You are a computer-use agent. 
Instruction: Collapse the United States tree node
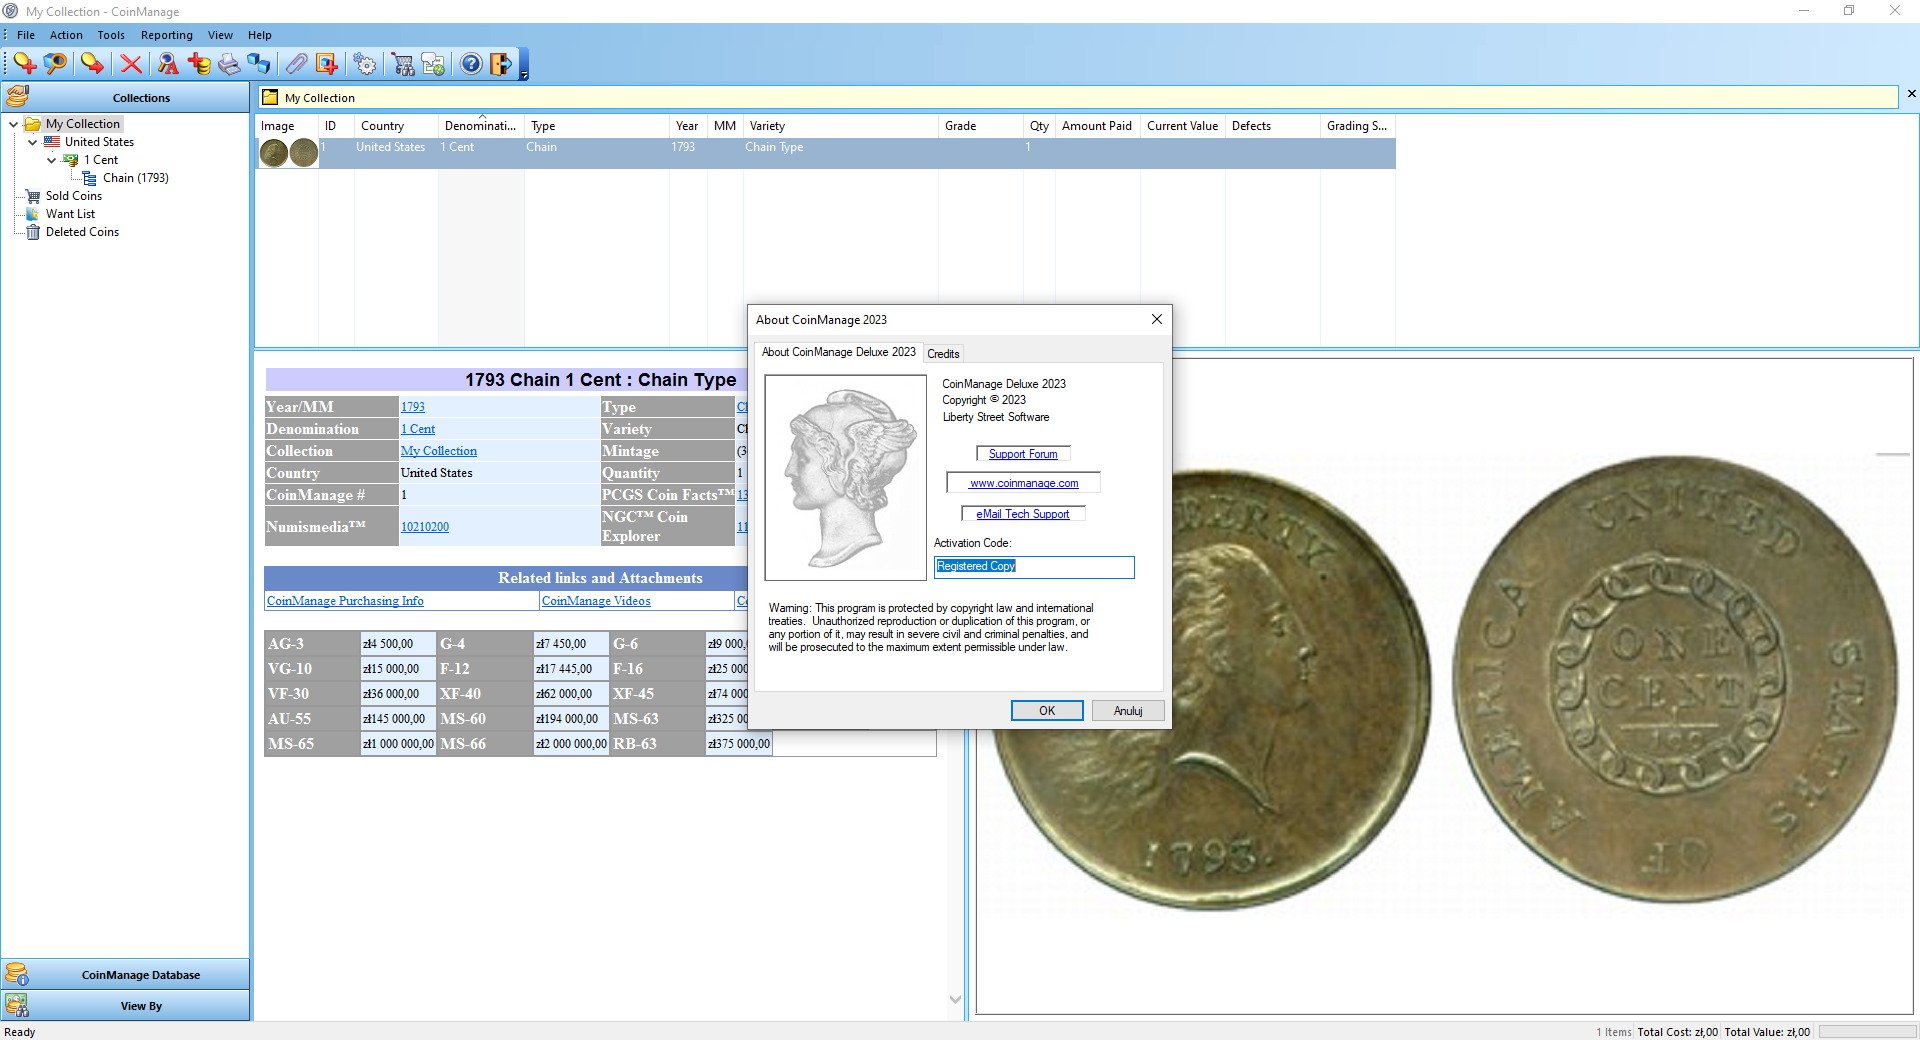(33, 142)
